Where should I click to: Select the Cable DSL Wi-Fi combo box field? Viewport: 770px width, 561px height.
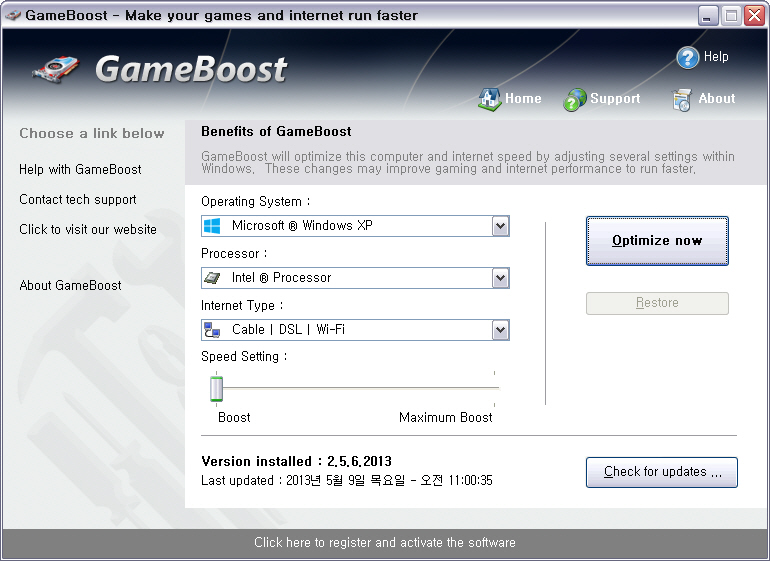[355, 330]
